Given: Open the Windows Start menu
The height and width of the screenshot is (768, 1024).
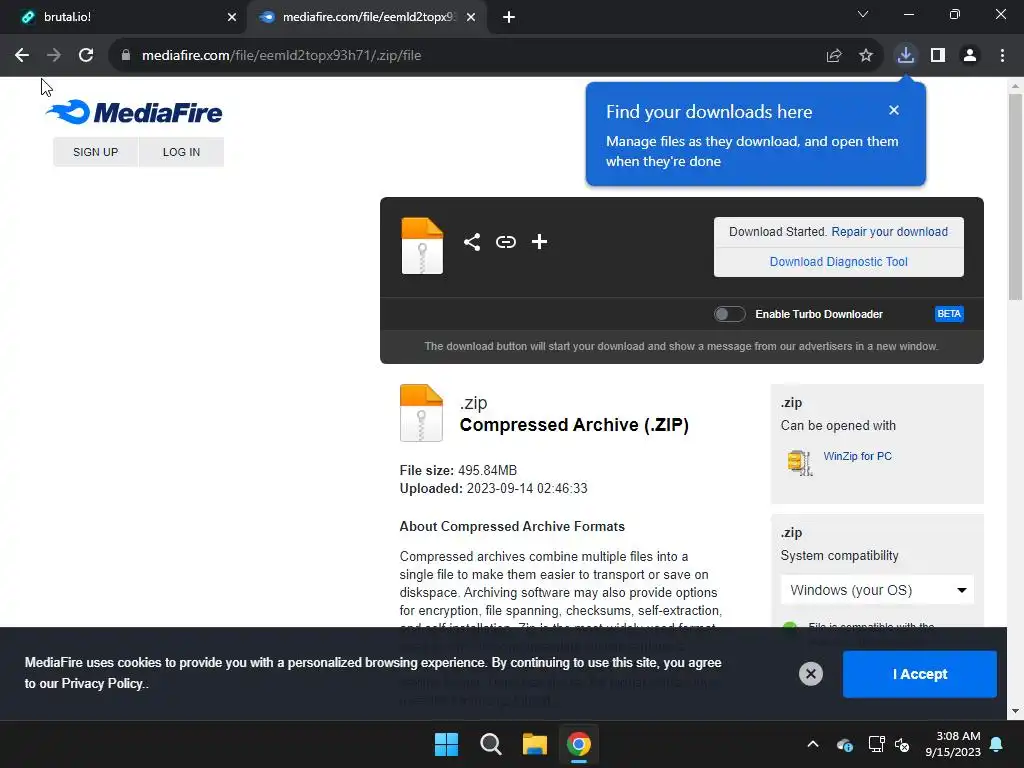Looking at the screenshot, I should coord(447,744).
